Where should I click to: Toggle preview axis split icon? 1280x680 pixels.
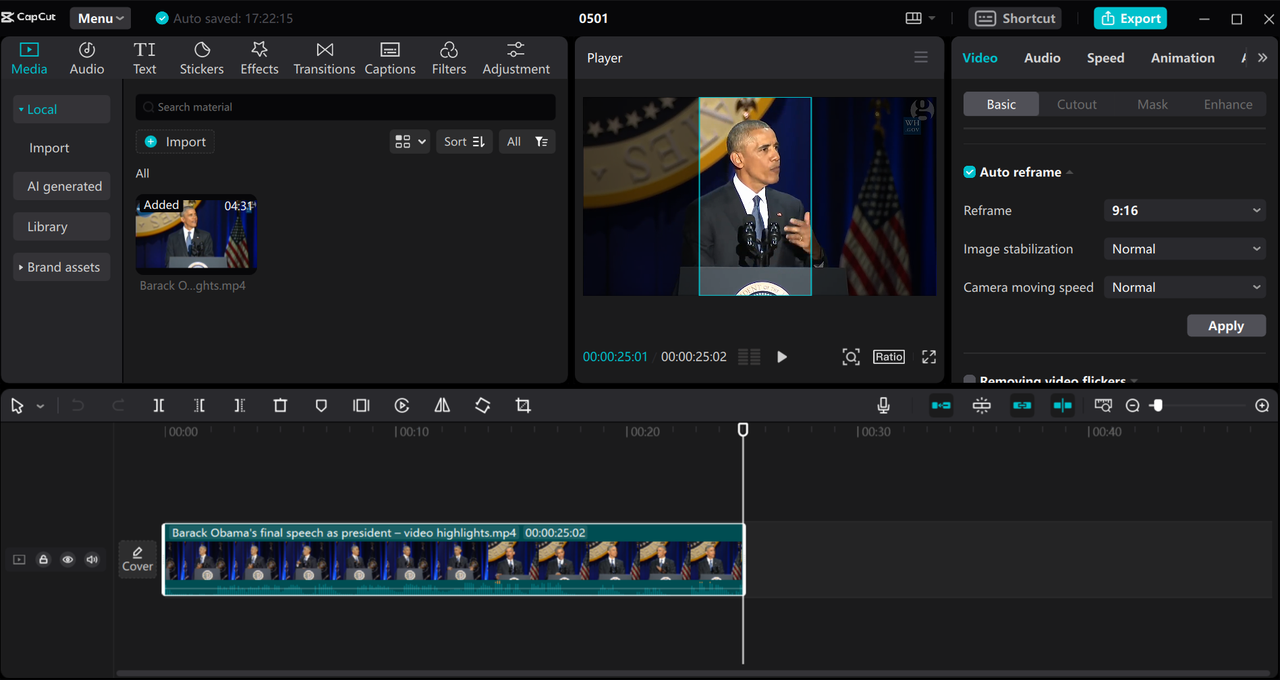point(1062,405)
